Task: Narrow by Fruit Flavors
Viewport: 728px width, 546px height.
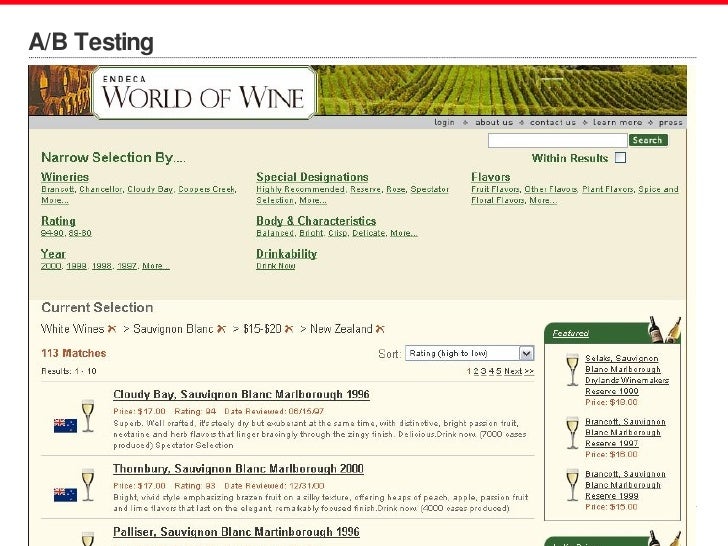Action: point(495,189)
